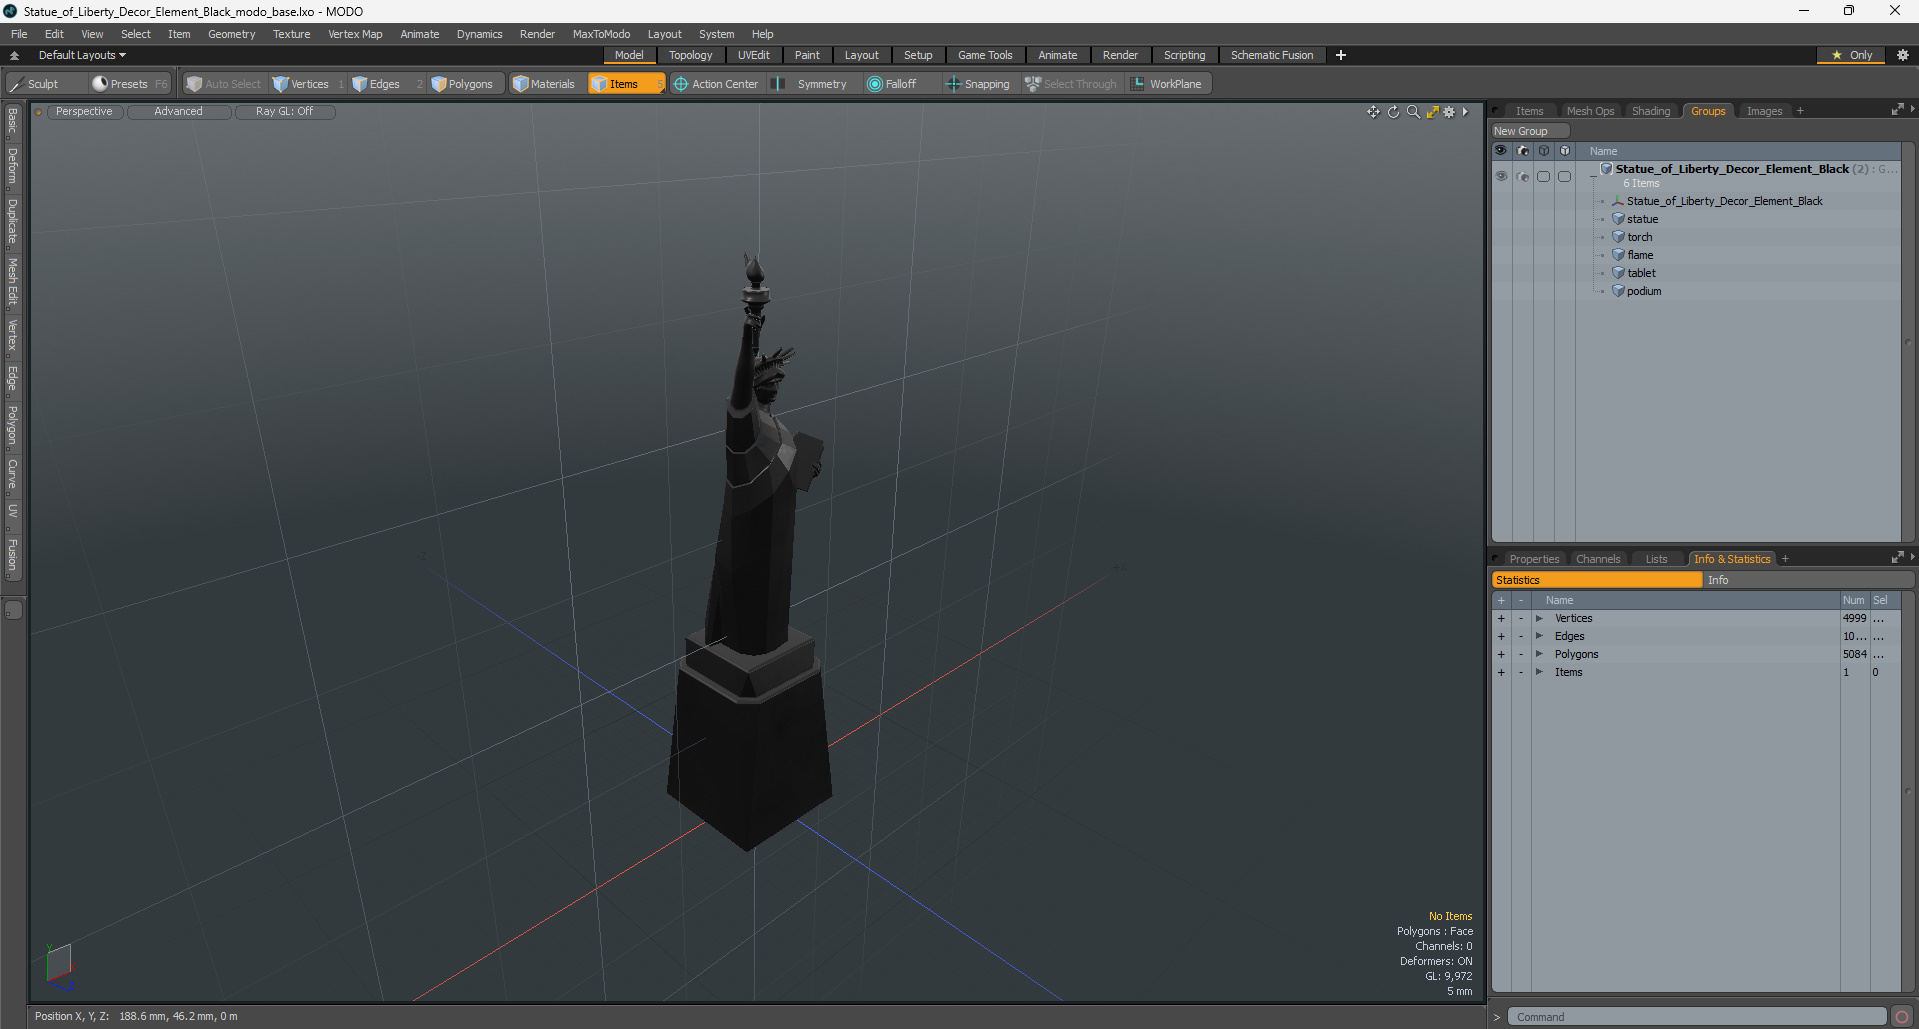
Task: Open the Mesh Edit vertical sidebar tab
Action: point(12,281)
